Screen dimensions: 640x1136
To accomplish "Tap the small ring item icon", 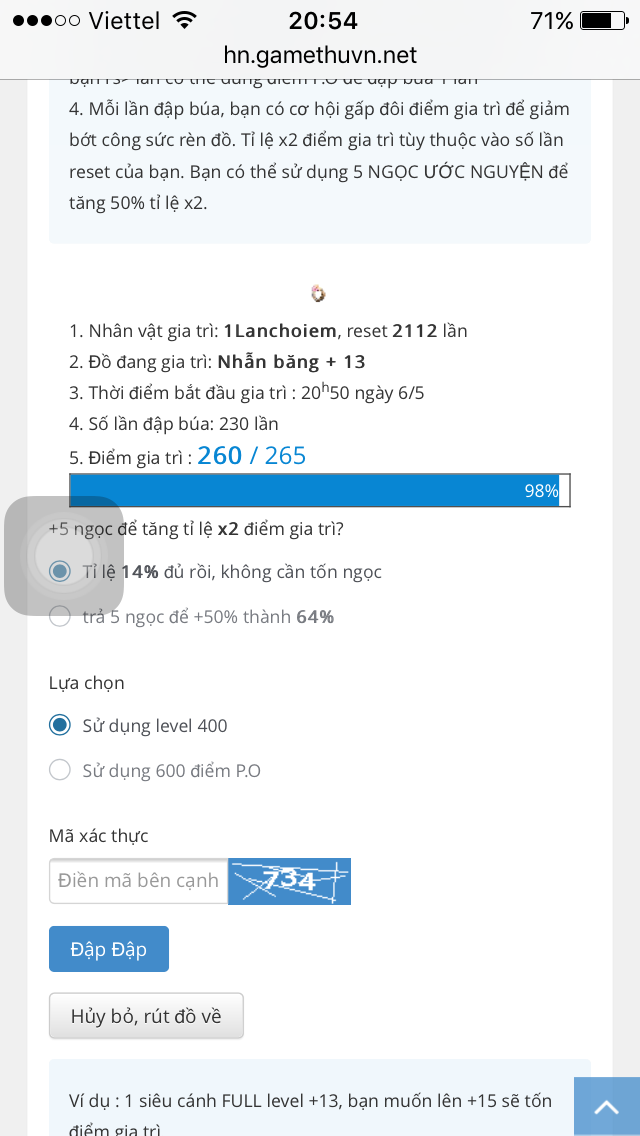I will tap(319, 293).
